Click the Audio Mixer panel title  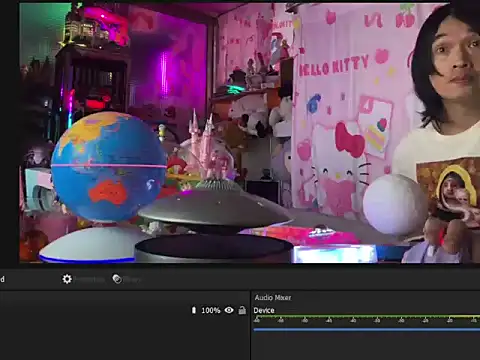click(x=273, y=298)
